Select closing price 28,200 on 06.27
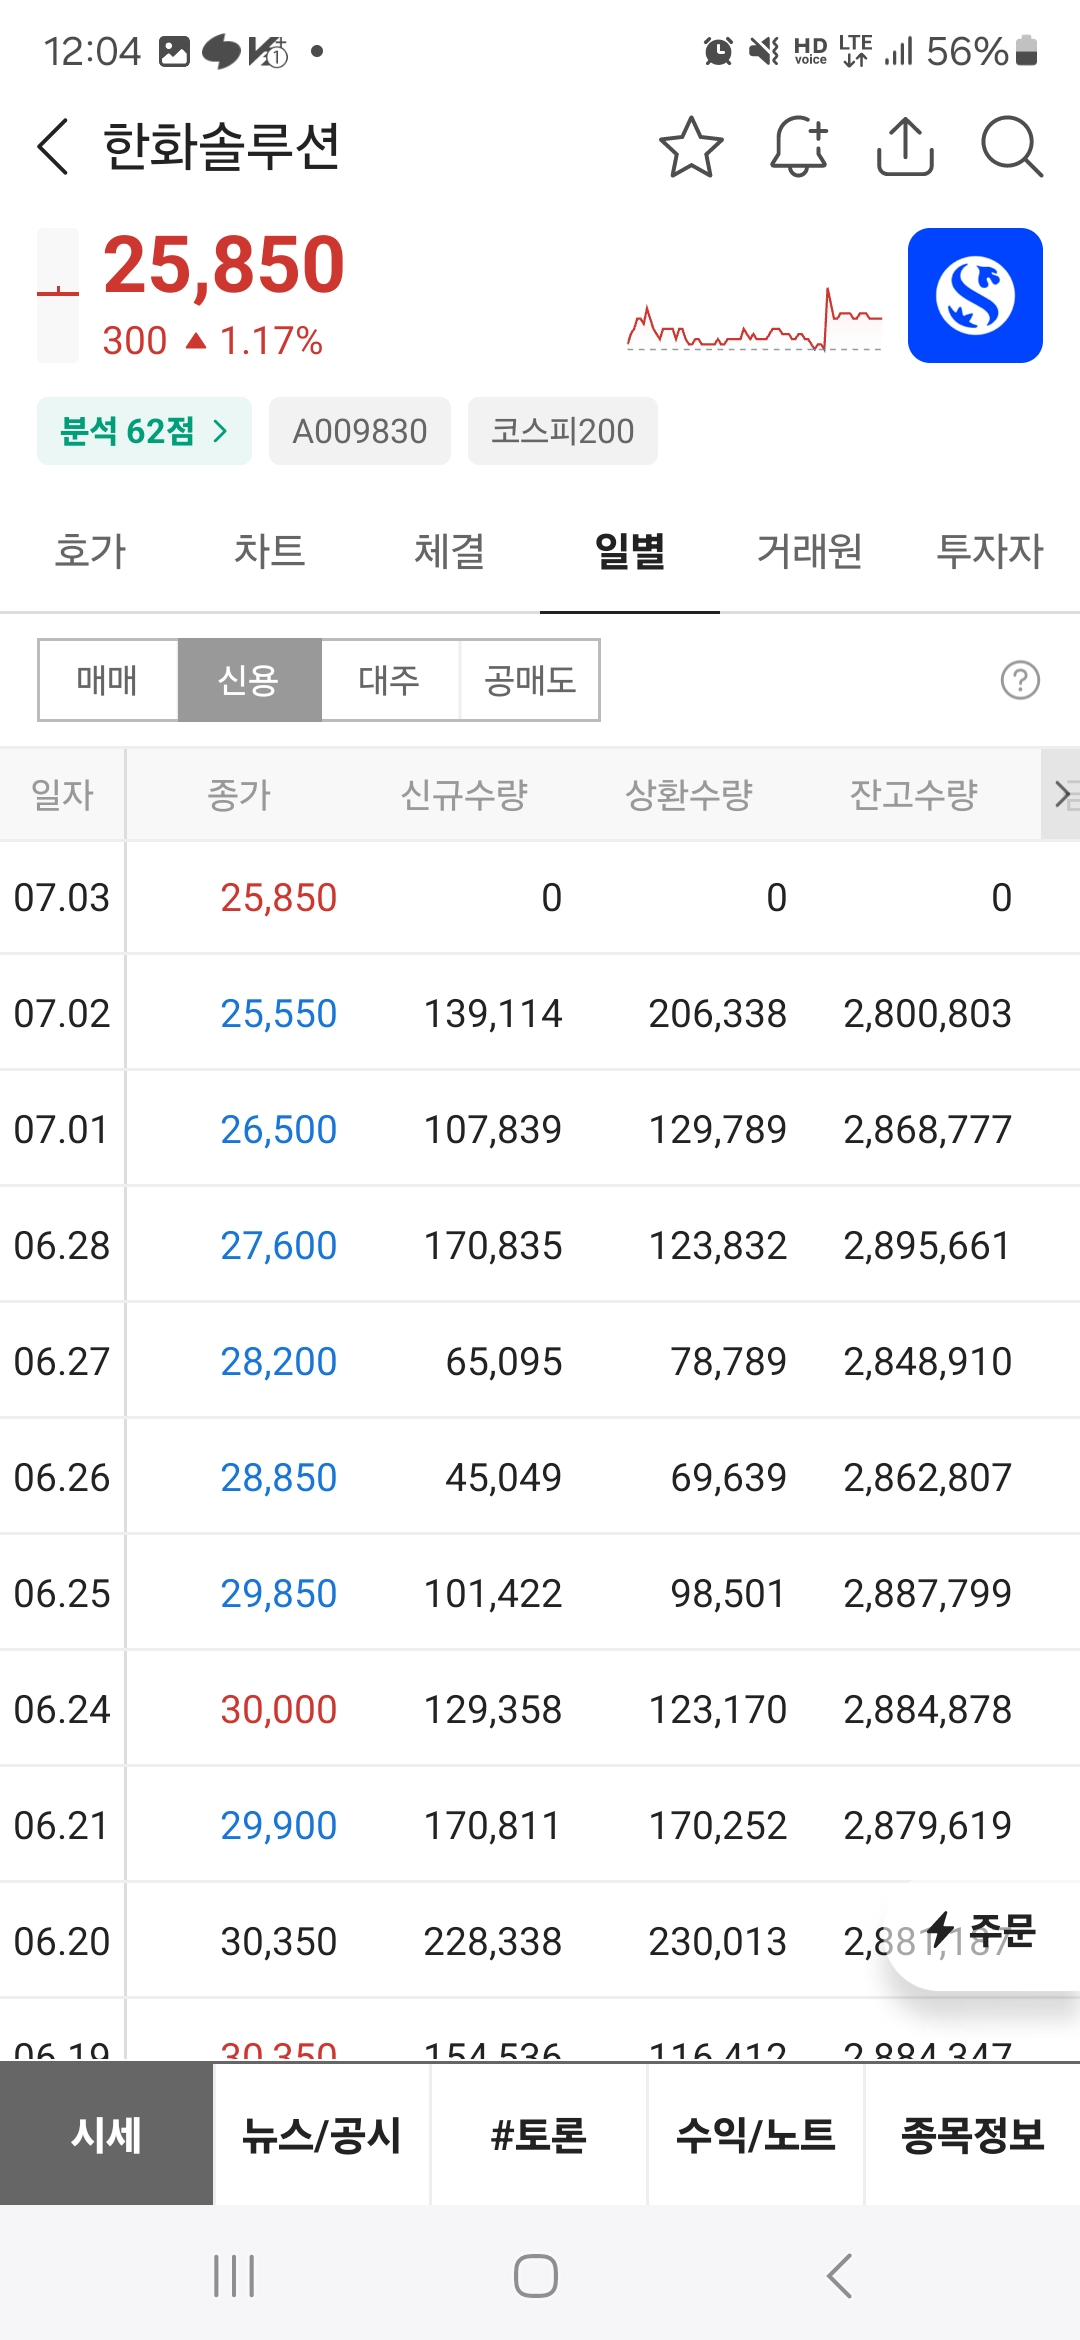This screenshot has height=2340, width=1080. pos(279,1362)
